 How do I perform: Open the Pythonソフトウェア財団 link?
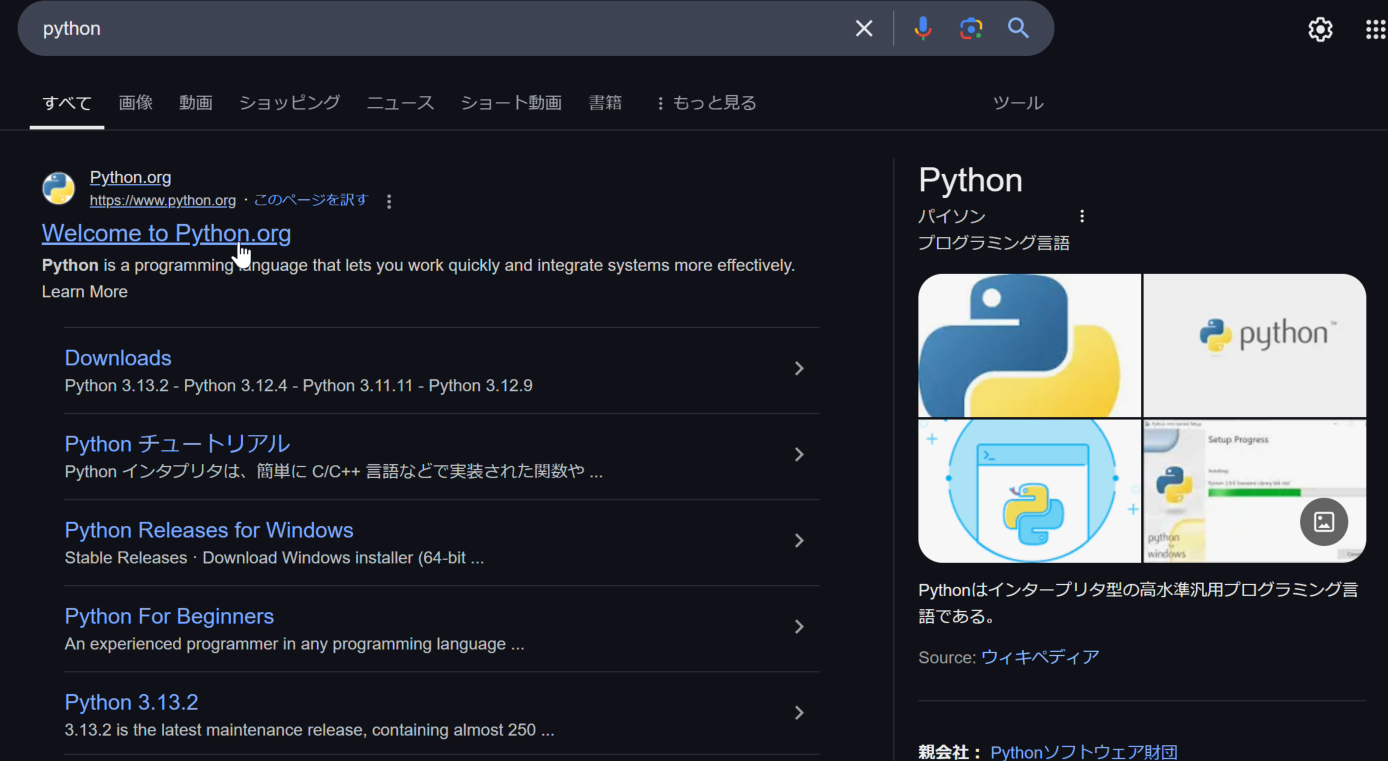(x=1084, y=752)
